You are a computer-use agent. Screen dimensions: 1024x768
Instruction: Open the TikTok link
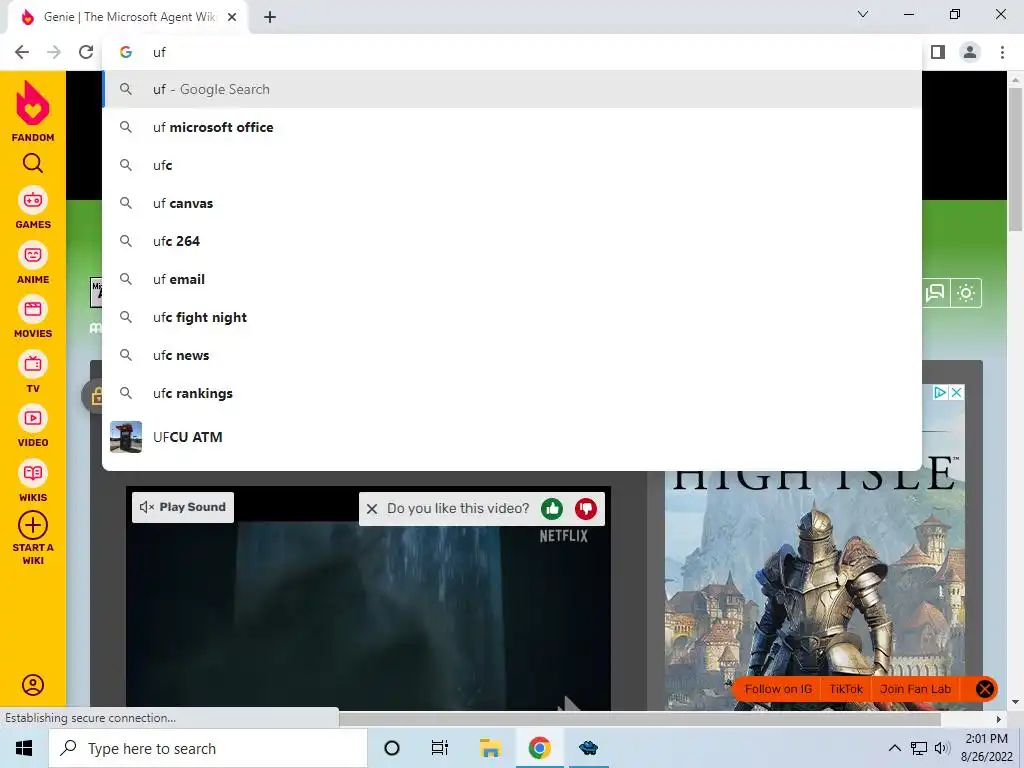click(846, 689)
